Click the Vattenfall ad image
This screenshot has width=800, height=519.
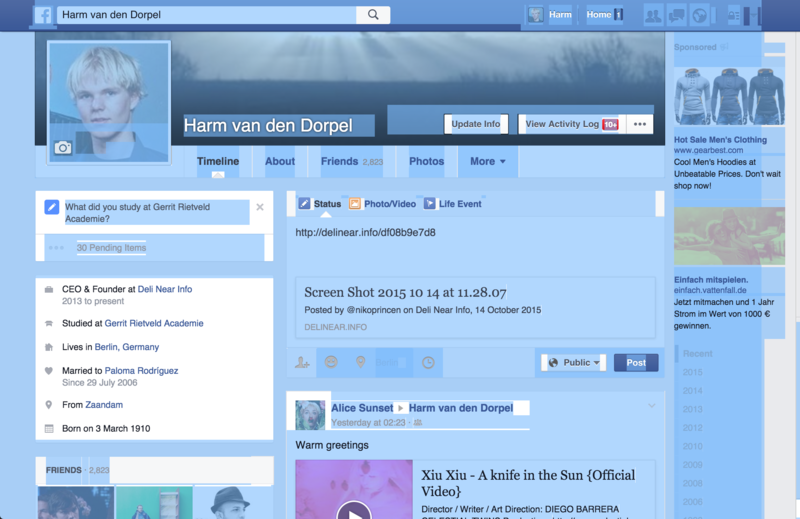click(x=729, y=236)
